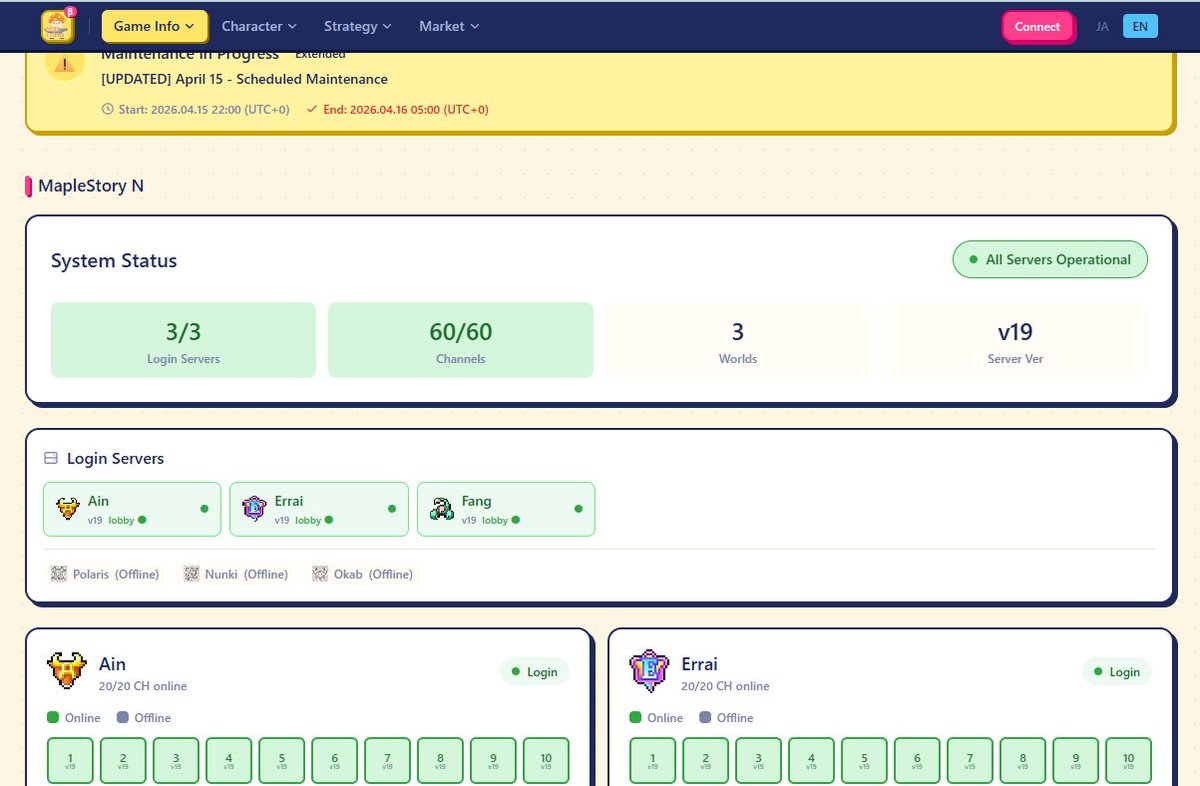Screen dimensions: 1200x786
Task: Click the 20/20 CH online text under Errai
Action: (725, 686)
